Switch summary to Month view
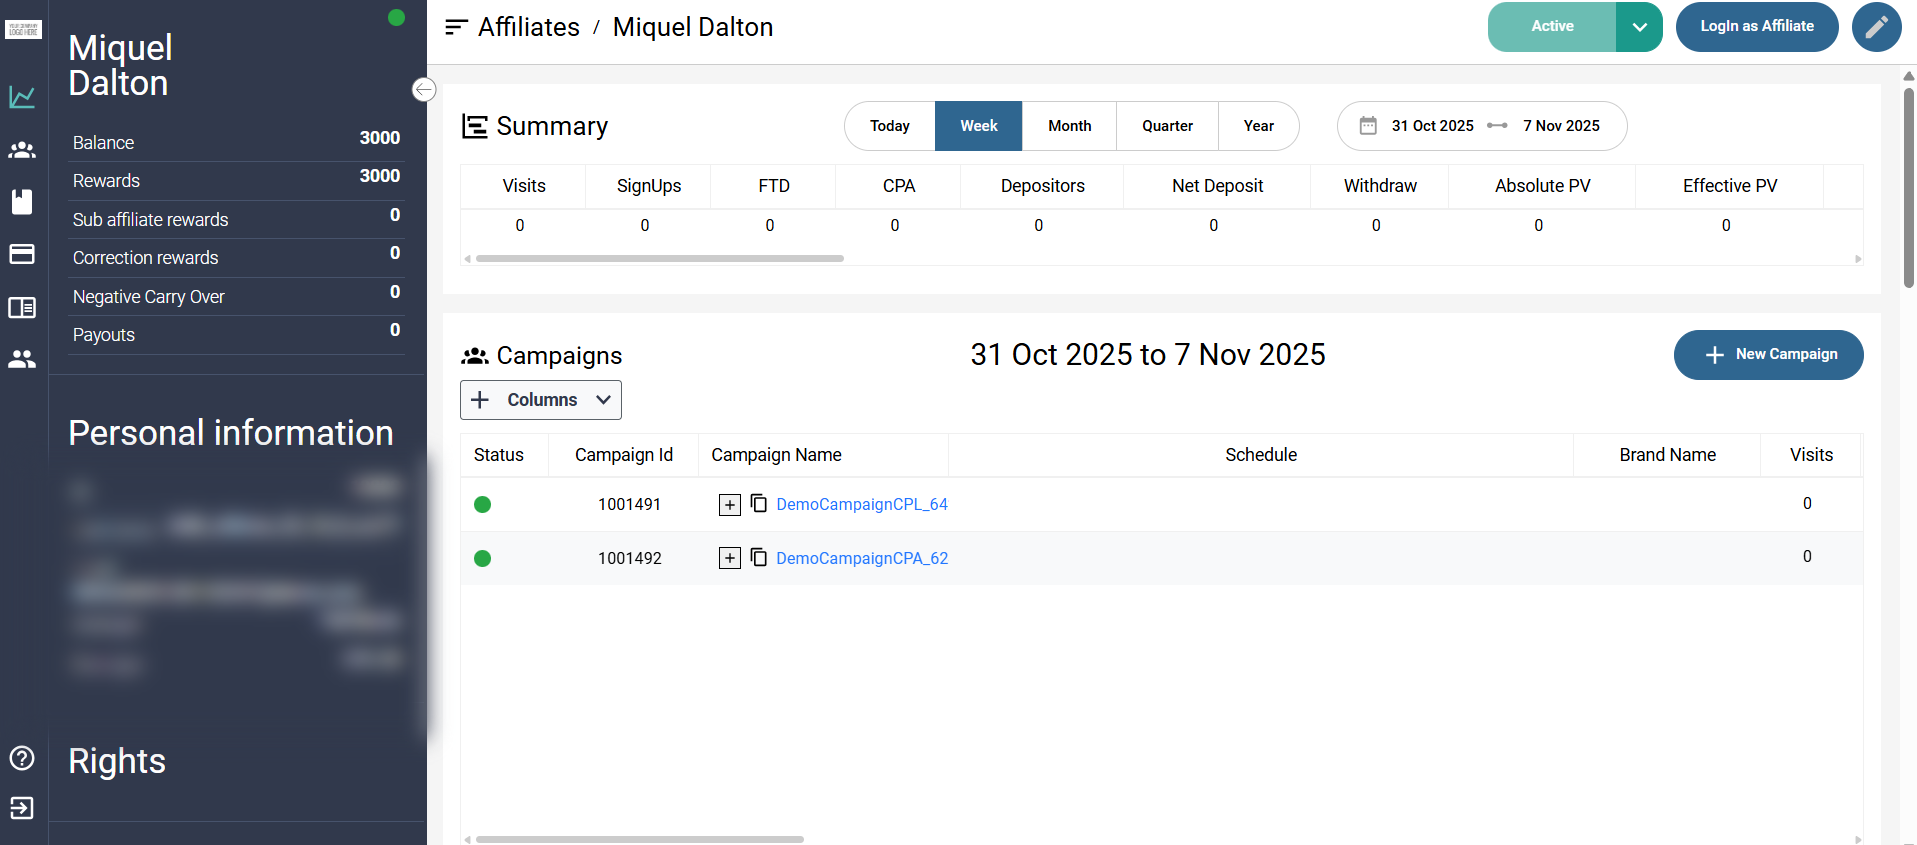The width and height of the screenshot is (1917, 845). (1069, 126)
